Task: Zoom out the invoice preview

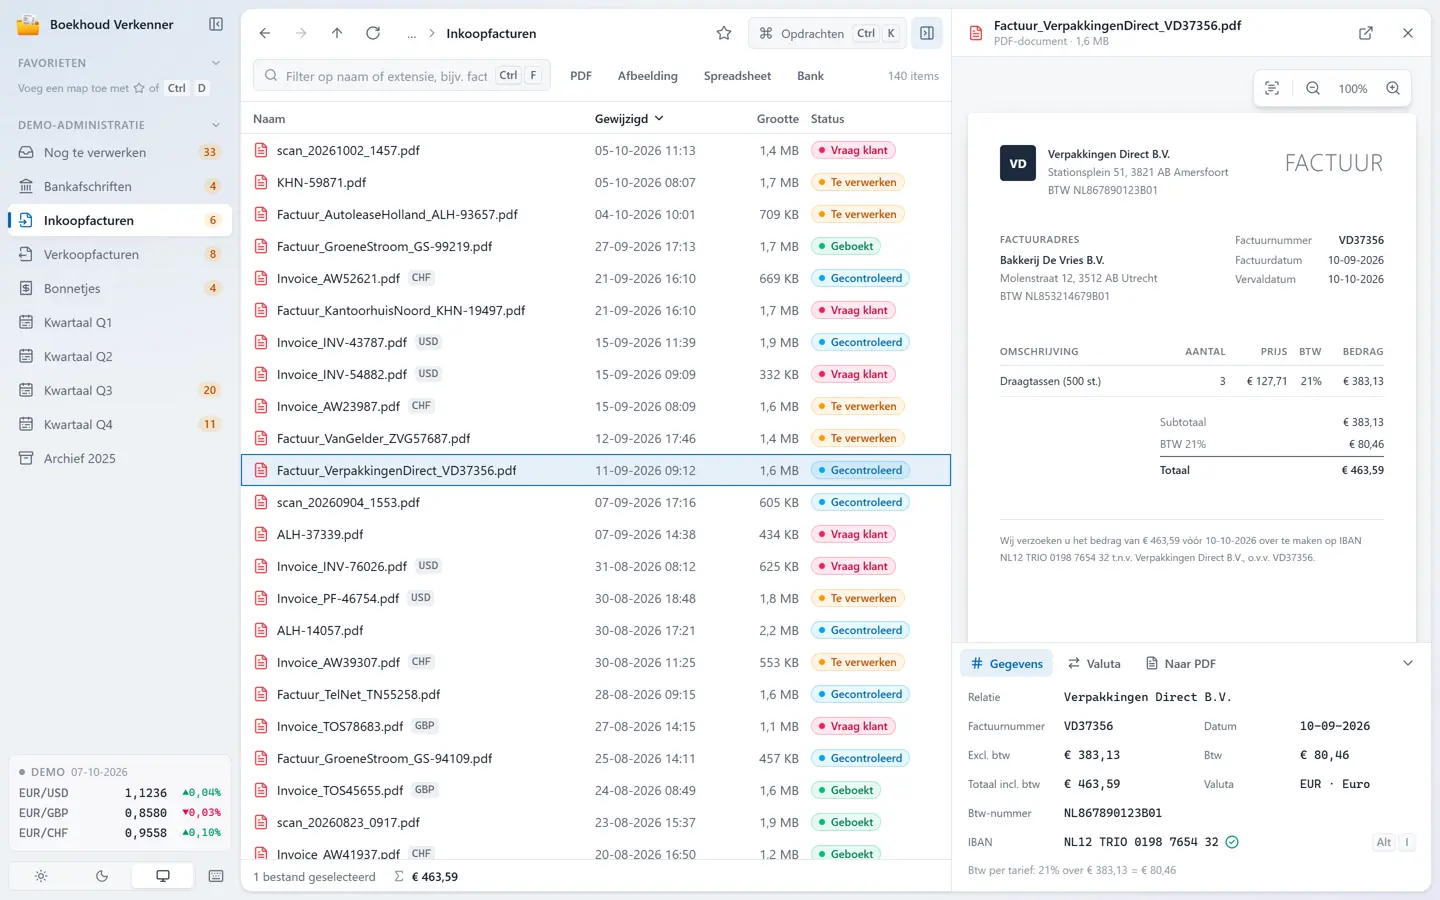Action: coord(1313,88)
